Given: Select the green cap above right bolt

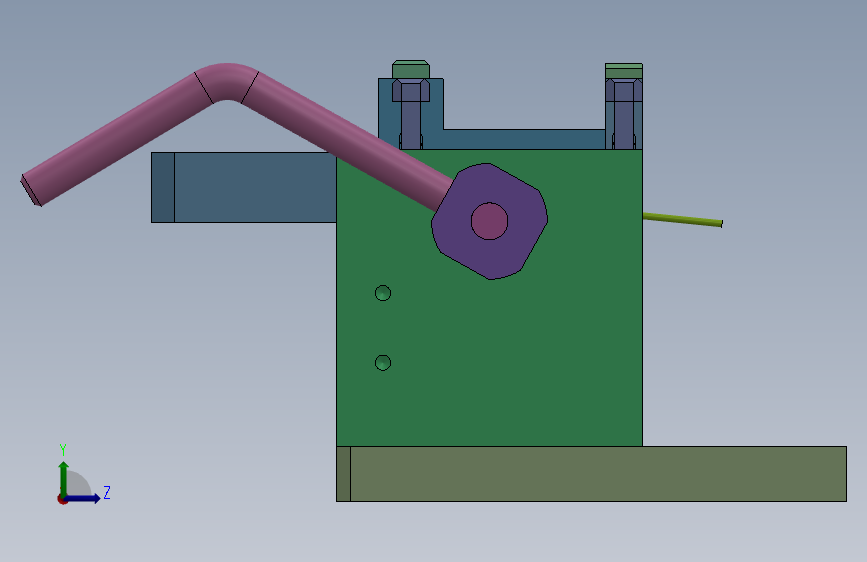Looking at the screenshot, I should click(624, 71).
